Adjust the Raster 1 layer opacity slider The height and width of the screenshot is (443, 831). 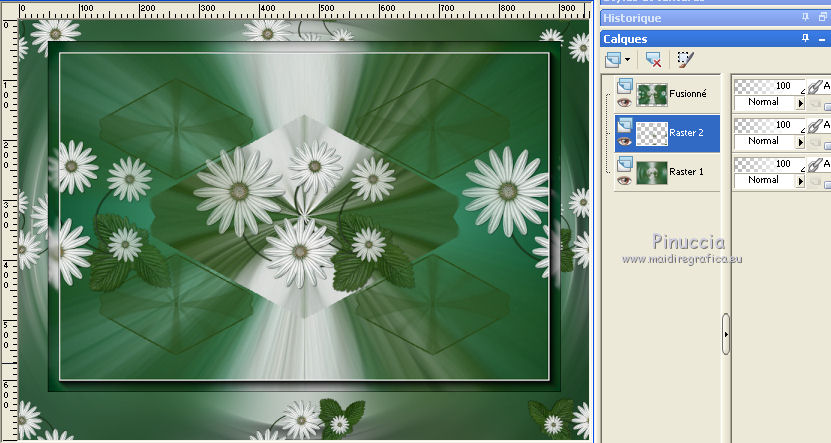point(770,164)
